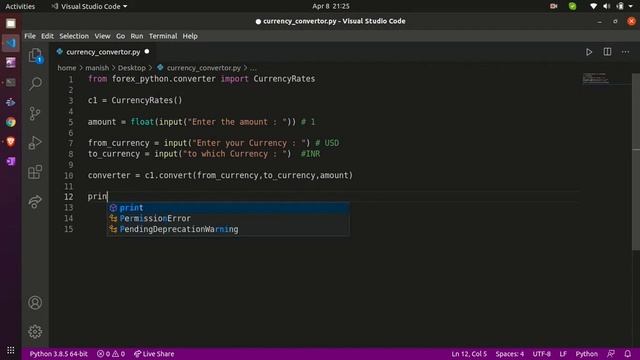Open Files from Ubuntu dock
The width and height of the screenshot is (640, 360).
[x=11, y=23]
